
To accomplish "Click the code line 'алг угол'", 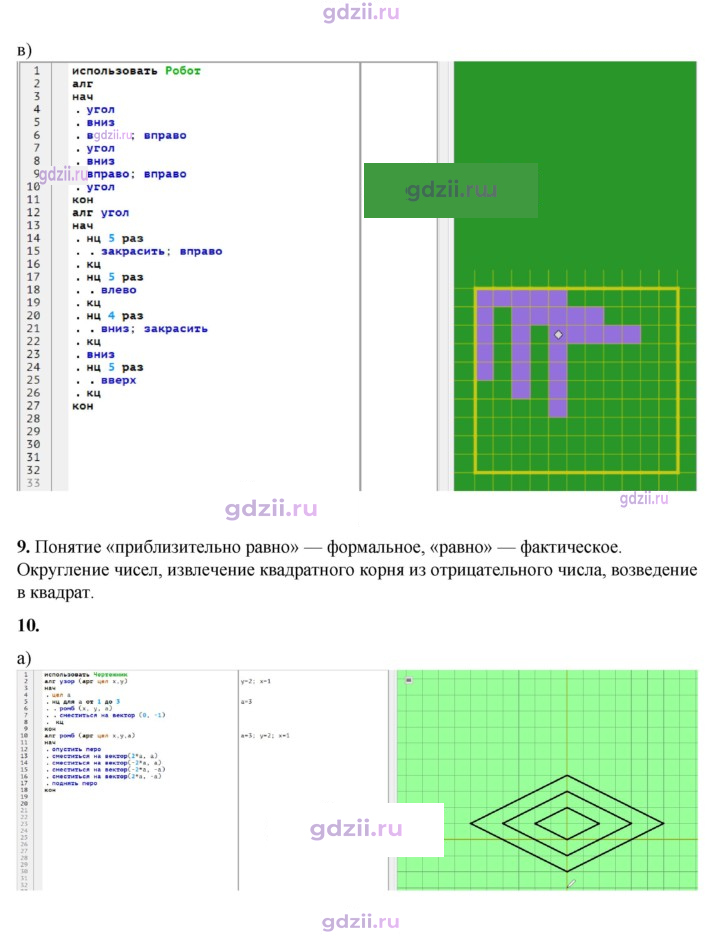I will [100, 213].
